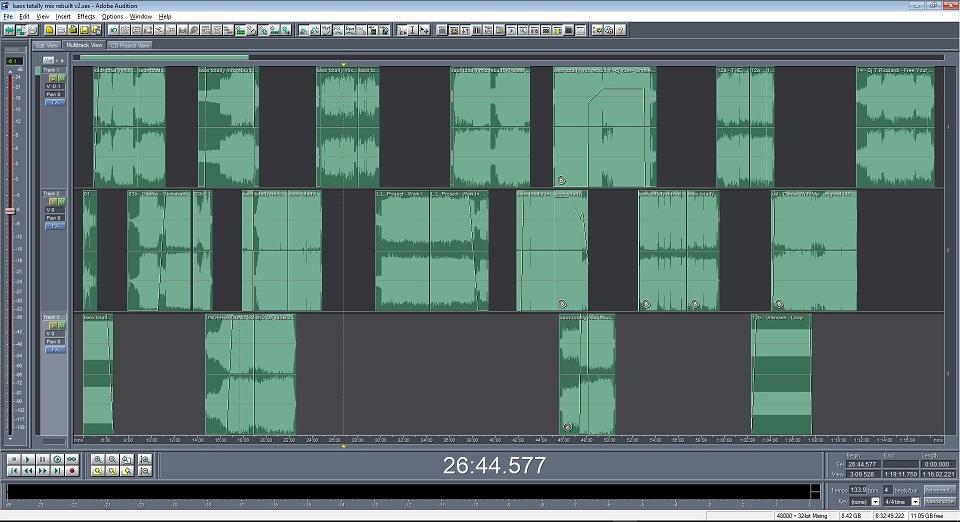This screenshot has height=522, width=960.
Task: Click the Zoom Out Vertically button
Action: (144, 471)
